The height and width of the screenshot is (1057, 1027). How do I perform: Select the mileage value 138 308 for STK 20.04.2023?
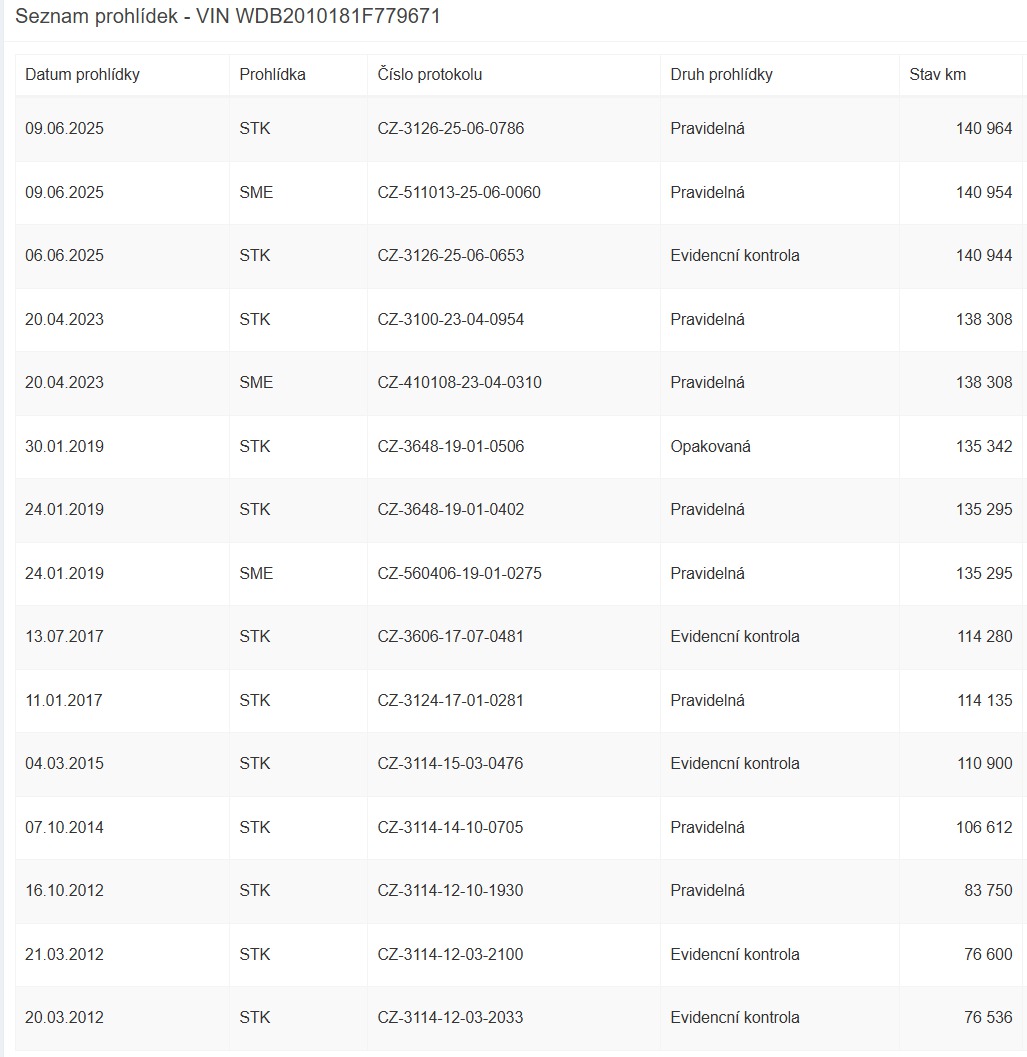[983, 320]
